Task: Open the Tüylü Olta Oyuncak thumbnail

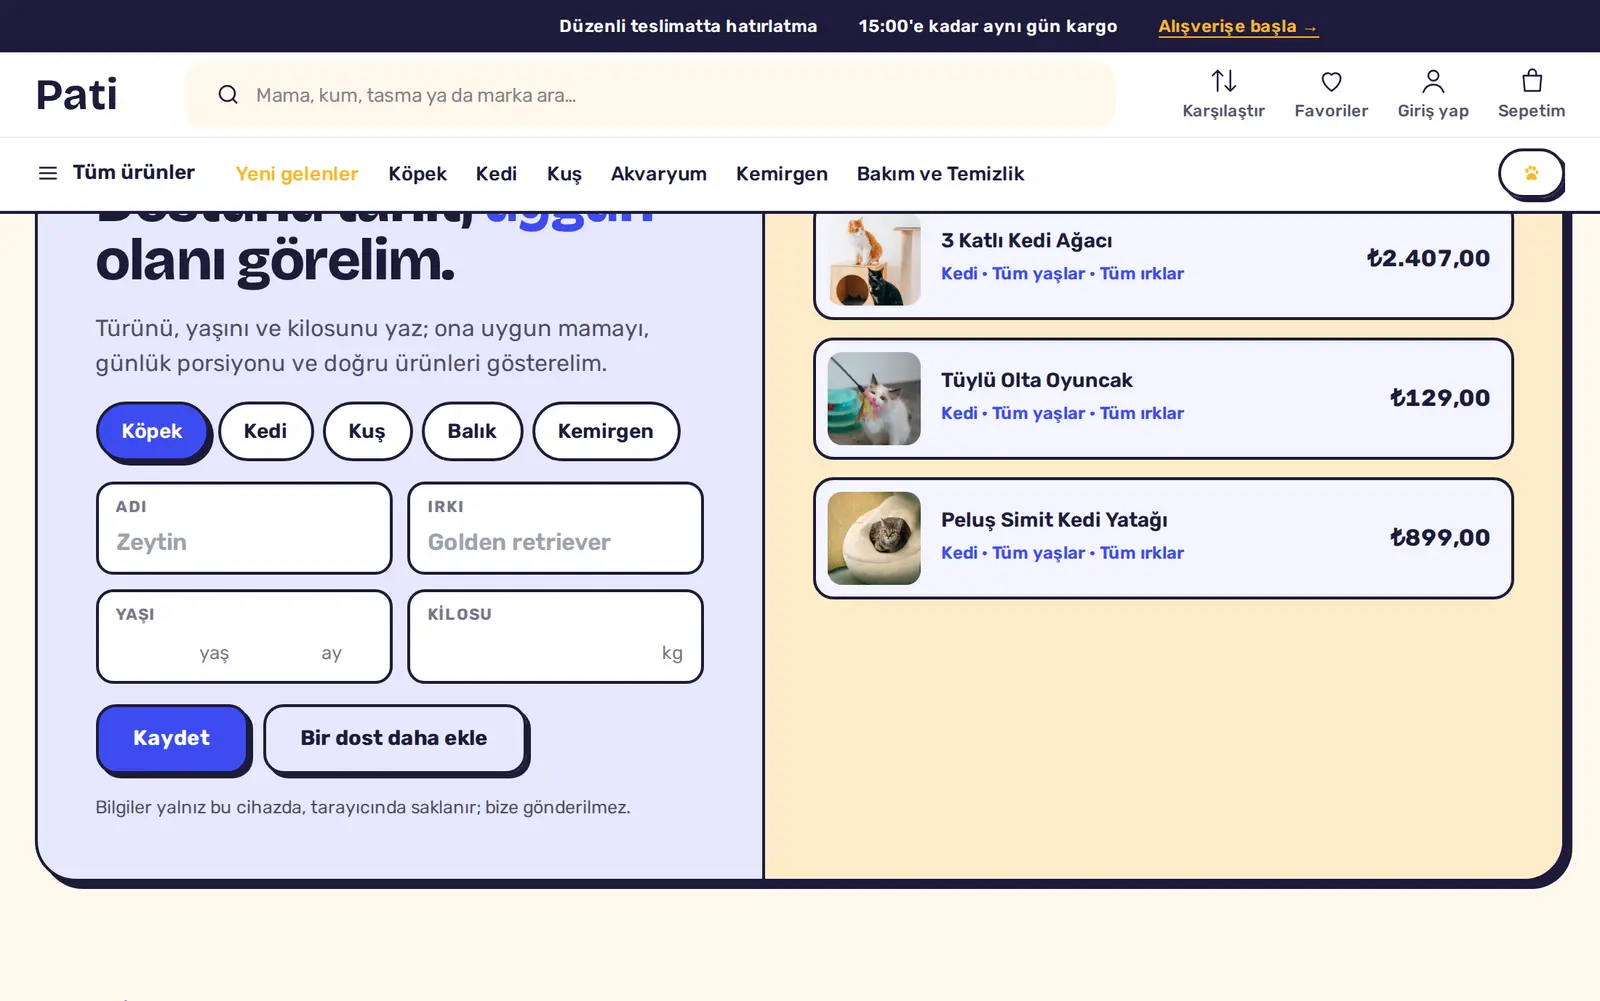Action: click(874, 398)
